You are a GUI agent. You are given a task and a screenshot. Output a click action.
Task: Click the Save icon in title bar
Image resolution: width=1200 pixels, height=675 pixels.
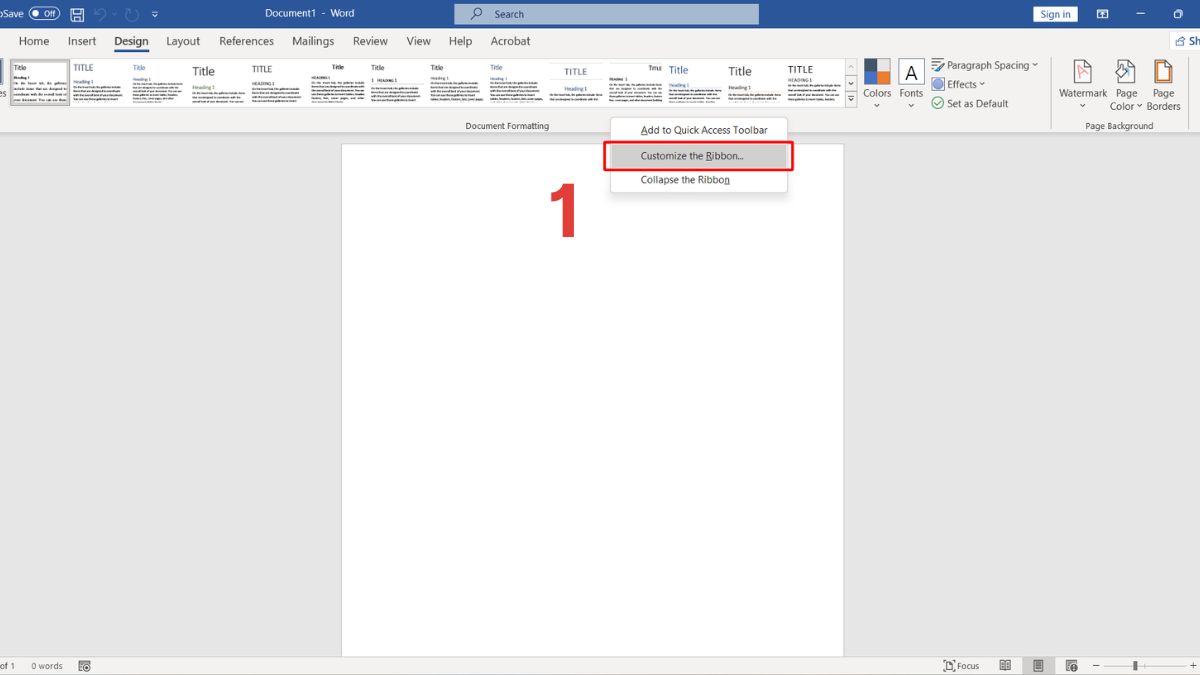pyautogui.click(x=77, y=14)
